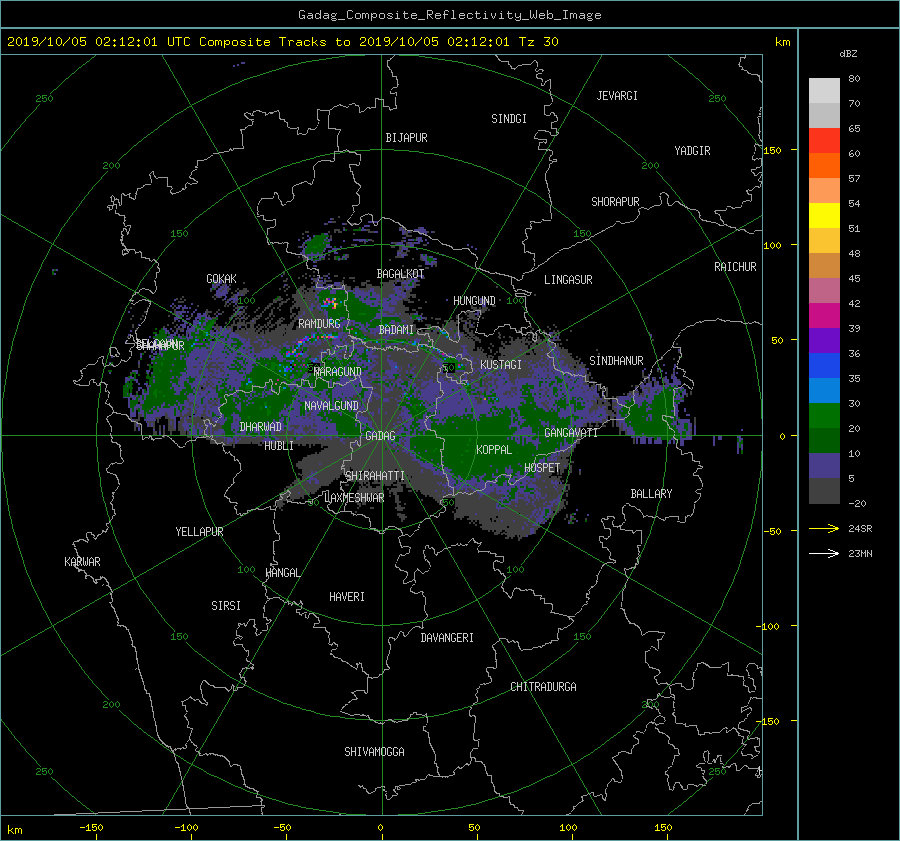Image resolution: width=900 pixels, height=841 pixels.
Task: Click the HAVERI city label
Action: tap(347, 597)
